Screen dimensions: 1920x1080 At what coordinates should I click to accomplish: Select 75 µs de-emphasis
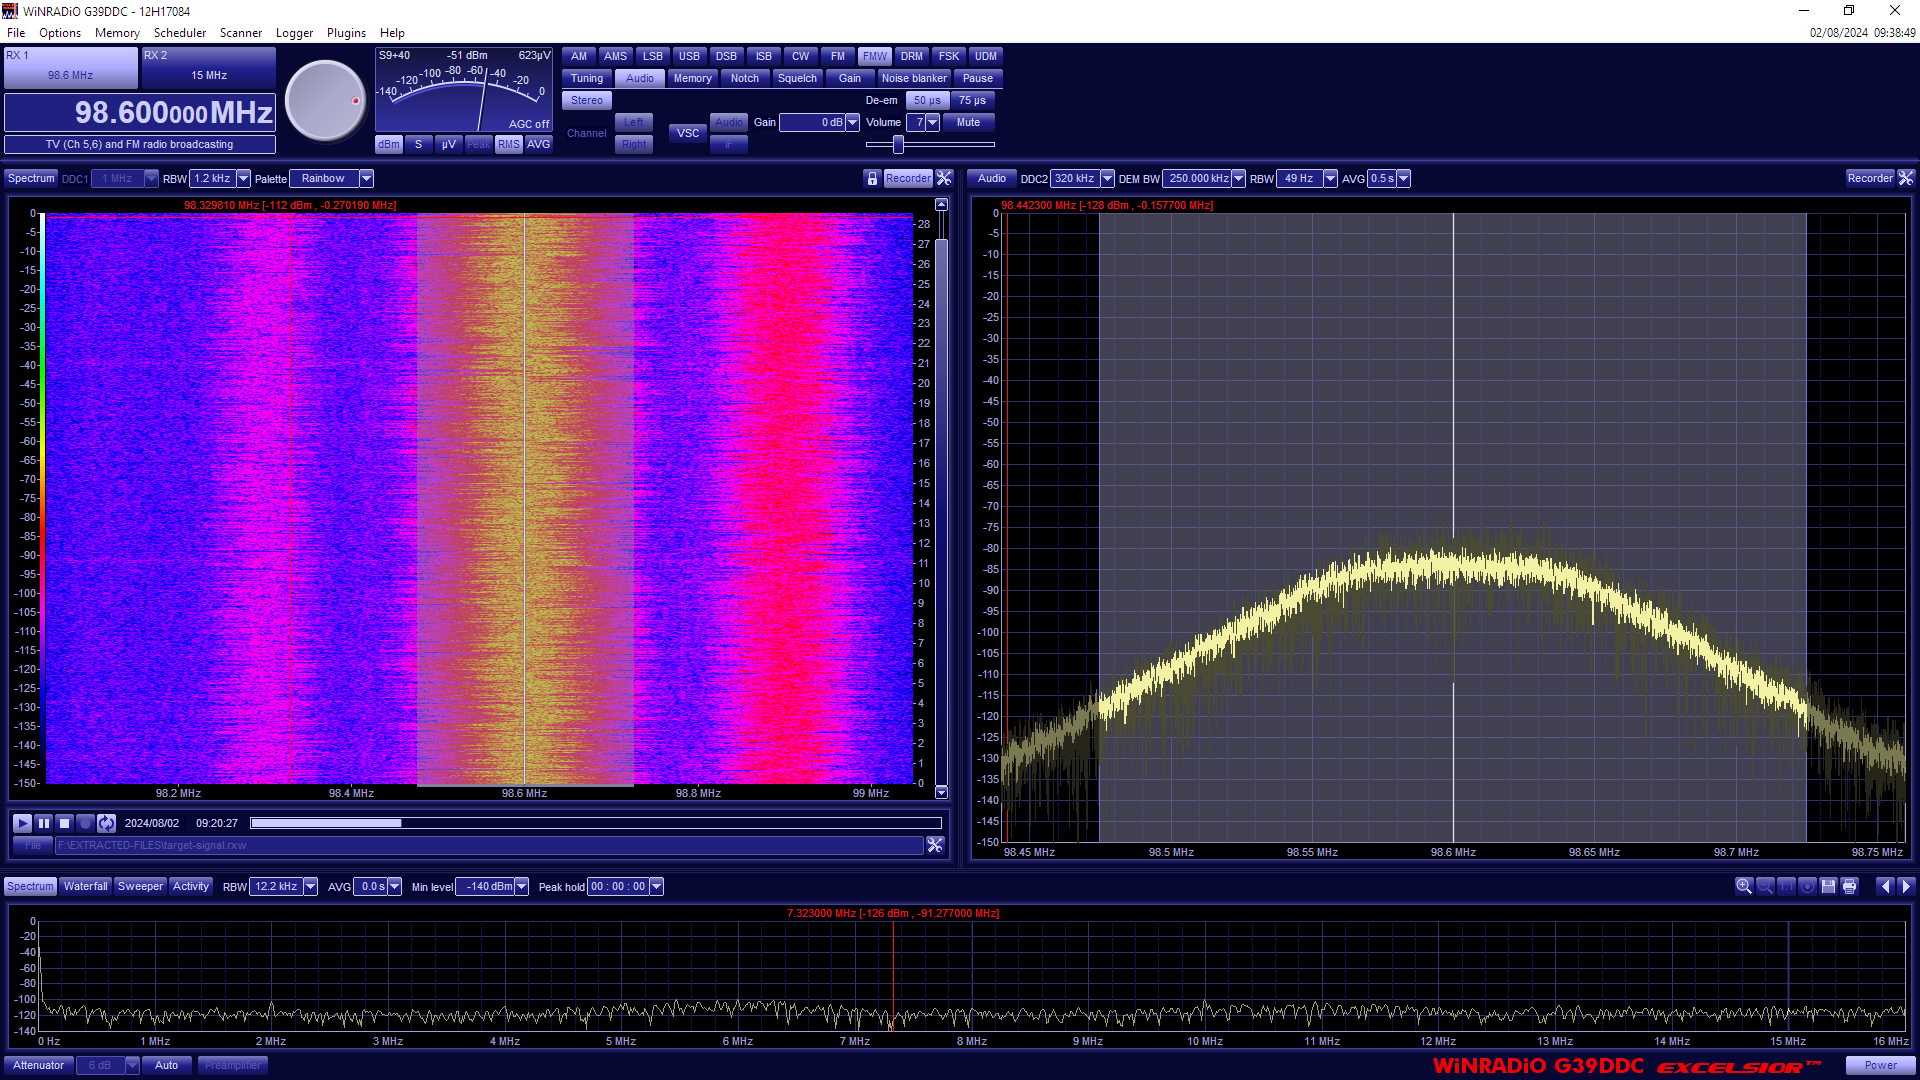click(972, 100)
